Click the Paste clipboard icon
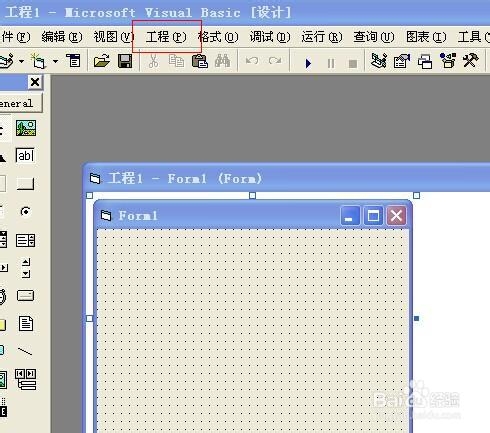 200,61
